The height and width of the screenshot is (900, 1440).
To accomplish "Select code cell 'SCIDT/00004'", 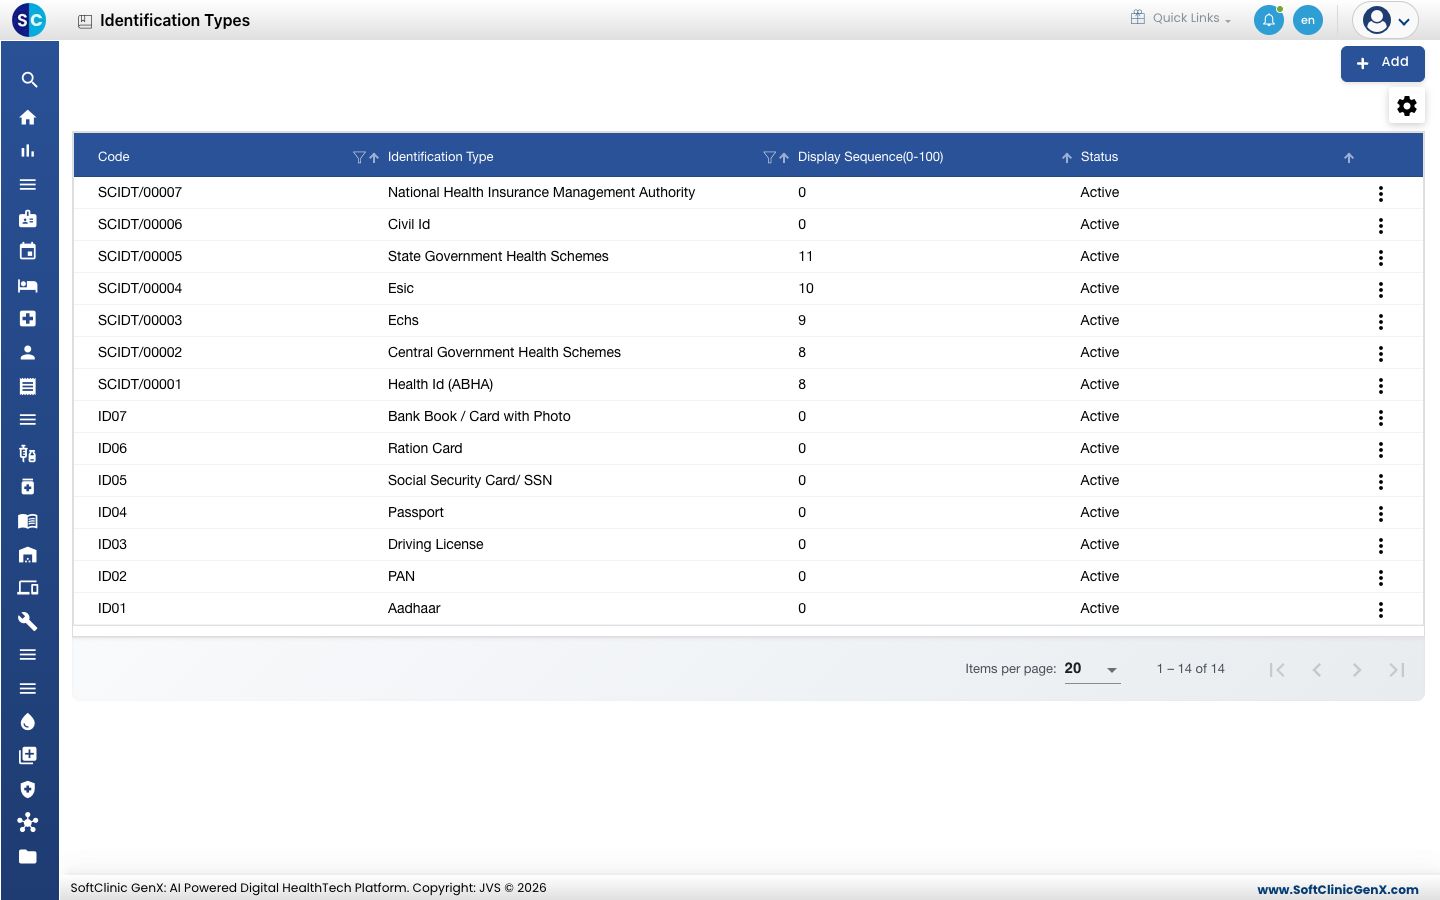I will [x=140, y=289].
